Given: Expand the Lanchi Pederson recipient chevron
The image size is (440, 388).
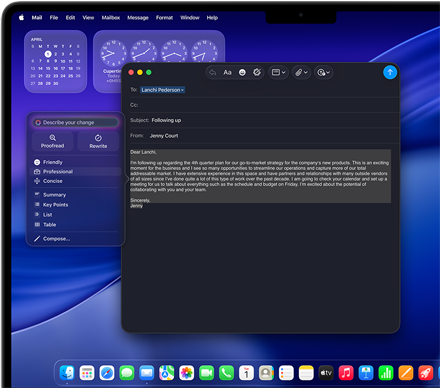Looking at the screenshot, I should pyautogui.click(x=182, y=90).
